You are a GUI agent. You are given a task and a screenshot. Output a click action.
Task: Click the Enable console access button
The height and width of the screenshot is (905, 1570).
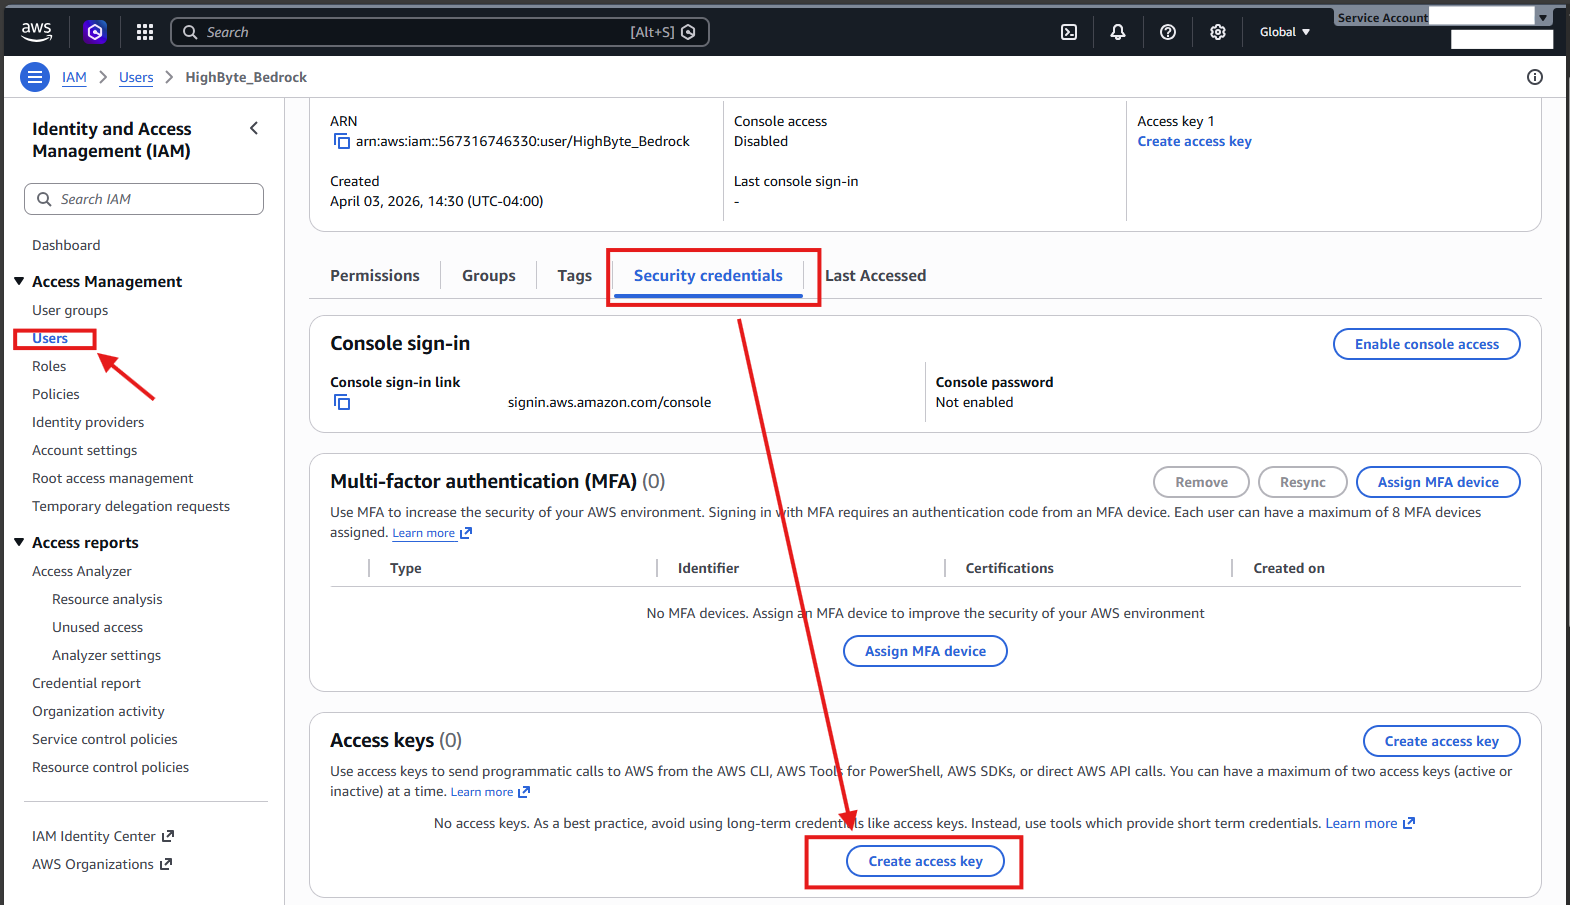tap(1426, 344)
